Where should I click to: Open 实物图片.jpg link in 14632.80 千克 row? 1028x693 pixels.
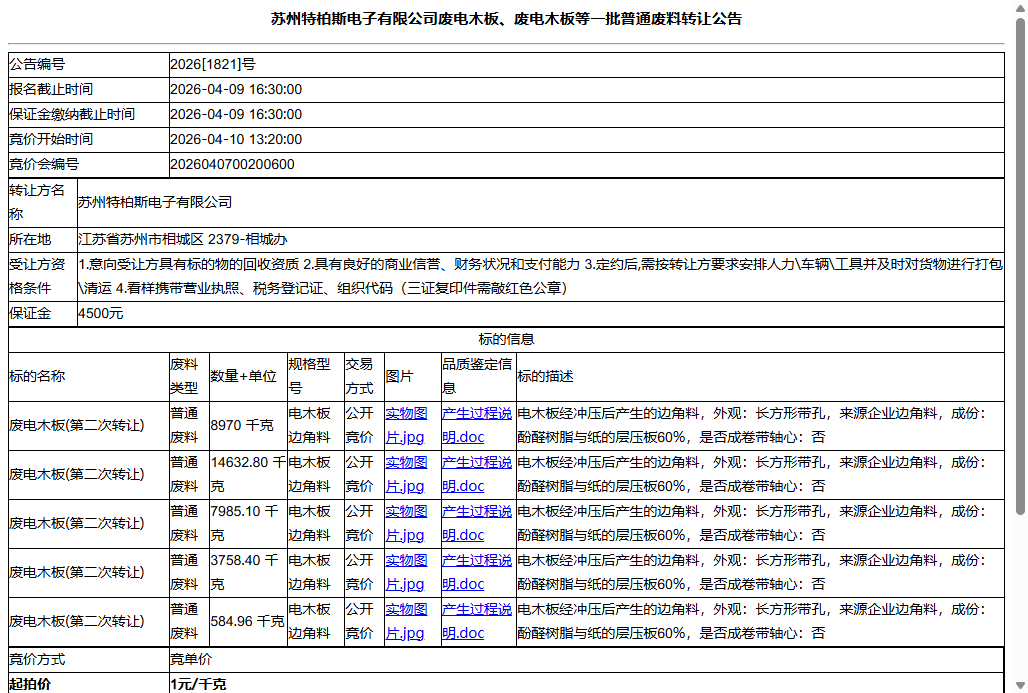click(x=406, y=475)
